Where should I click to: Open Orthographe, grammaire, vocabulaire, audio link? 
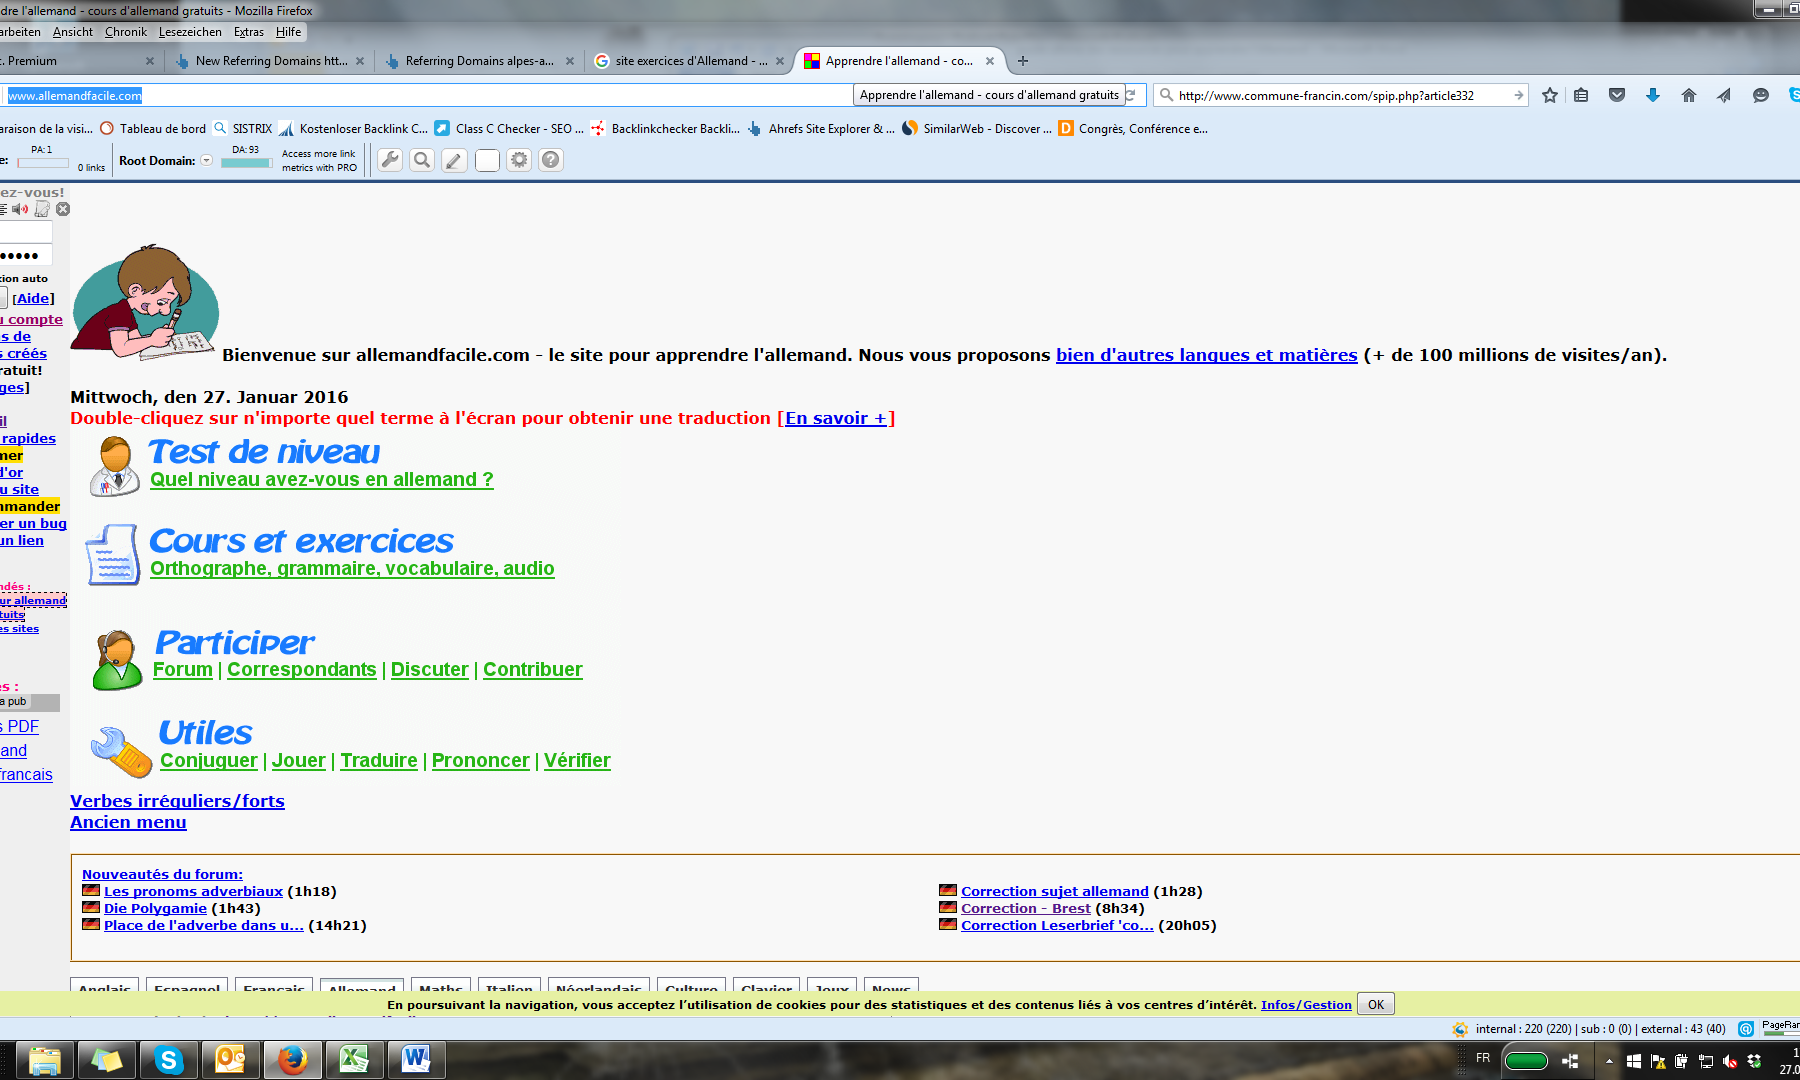coord(352,569)
